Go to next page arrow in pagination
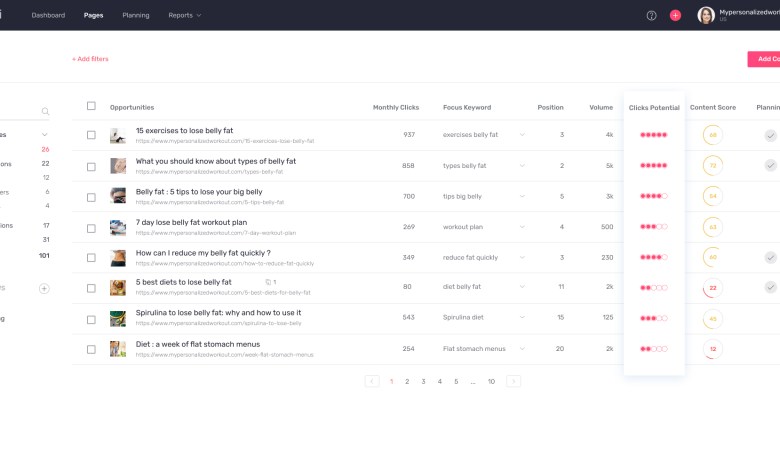Screen dimensions: 780x470 pos(513,381)
